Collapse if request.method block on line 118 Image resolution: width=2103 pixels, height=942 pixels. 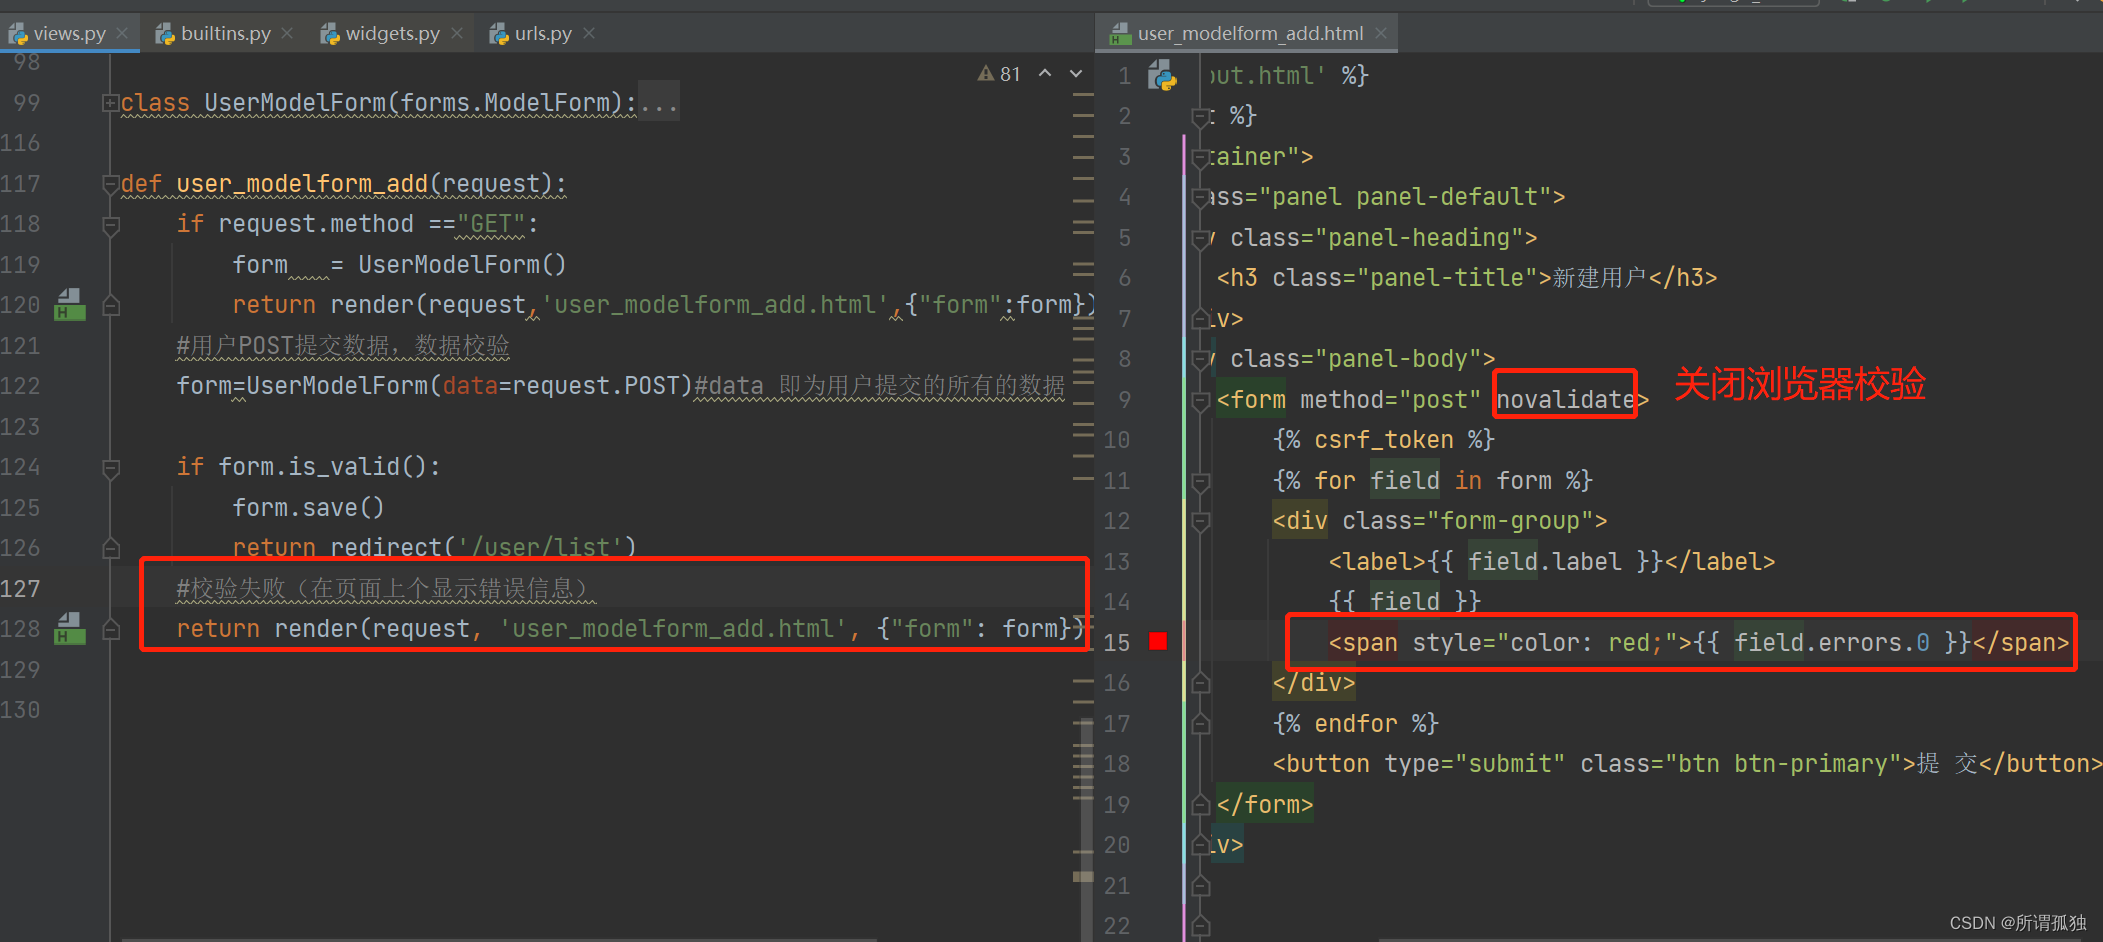coord(111,225)
